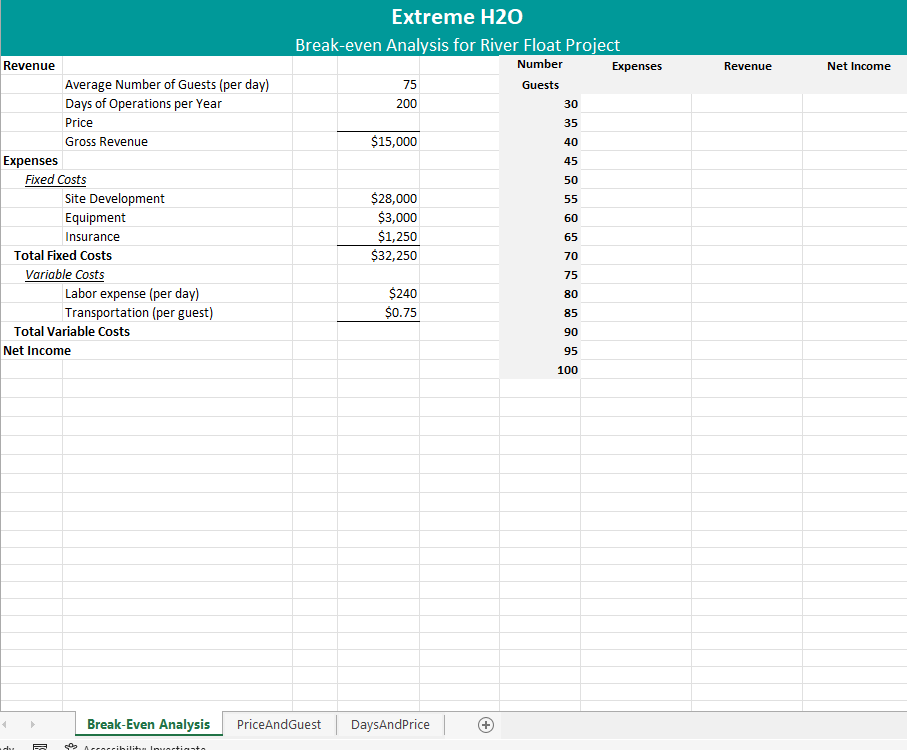The height and width of the screenshot is (750, 907).
Task: Select the 75 guests-per-day value cell
Action: pos(378,85)
